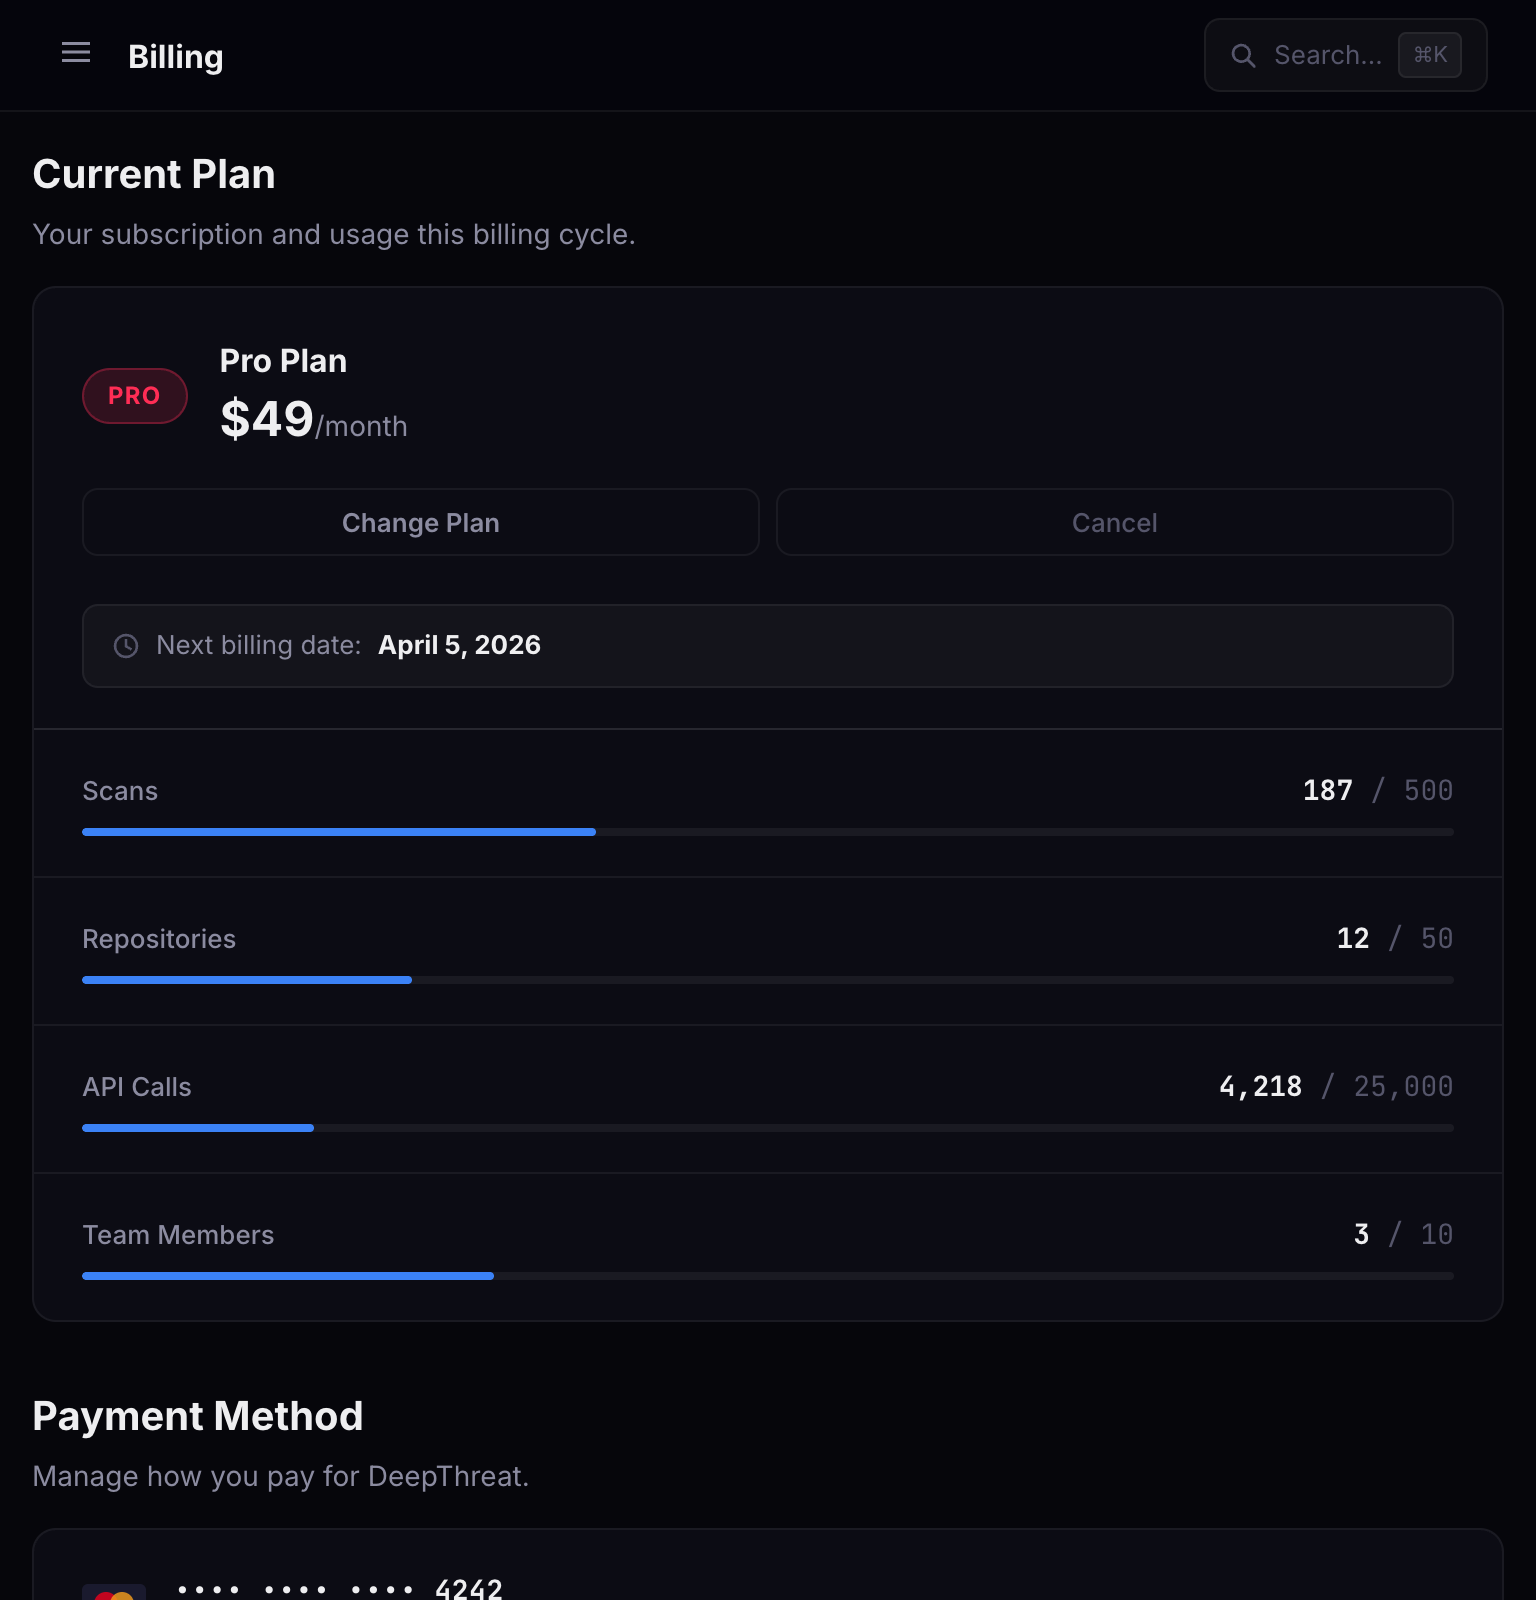Image resolution: width=1536 pixels, height=1600 pixels.
Task: Click the Payment Method heading
Action: click(198, 1416)
